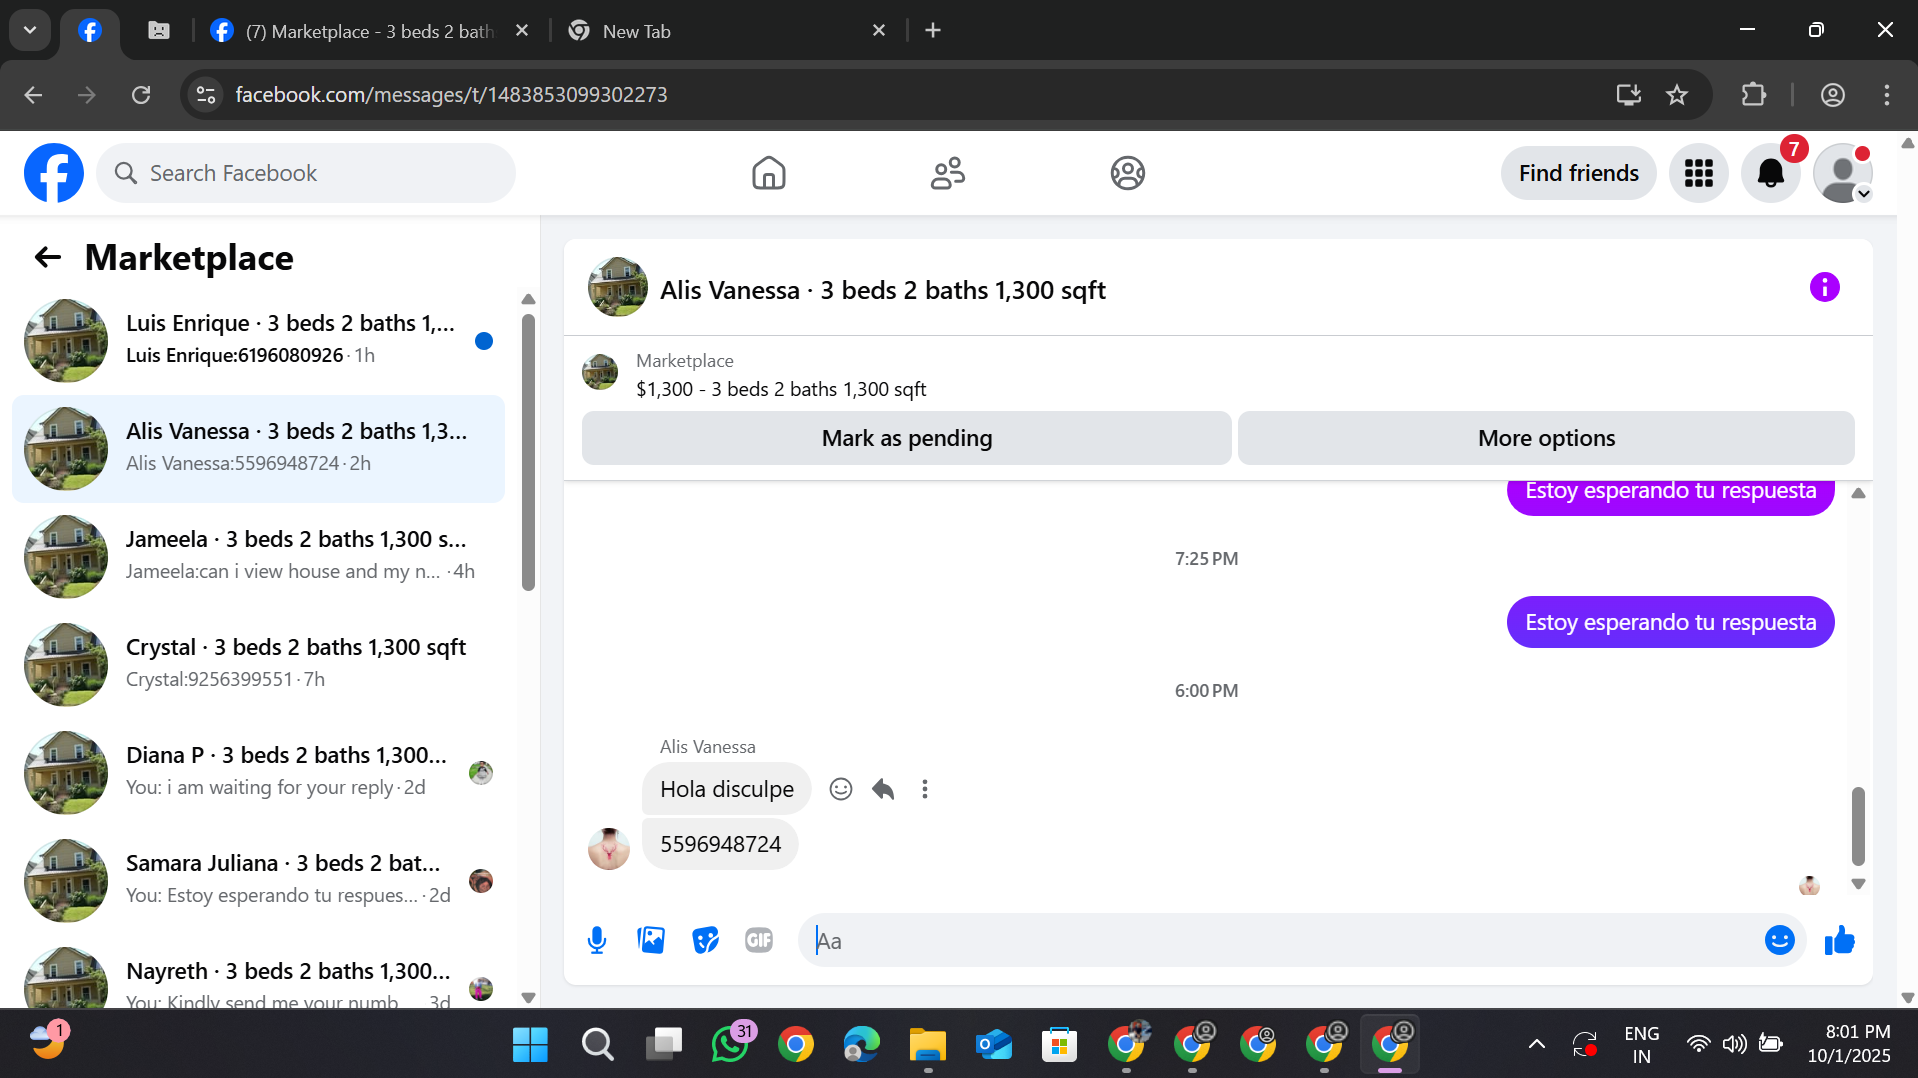Open the Friends icon in top navigation

tap(947, 173)
